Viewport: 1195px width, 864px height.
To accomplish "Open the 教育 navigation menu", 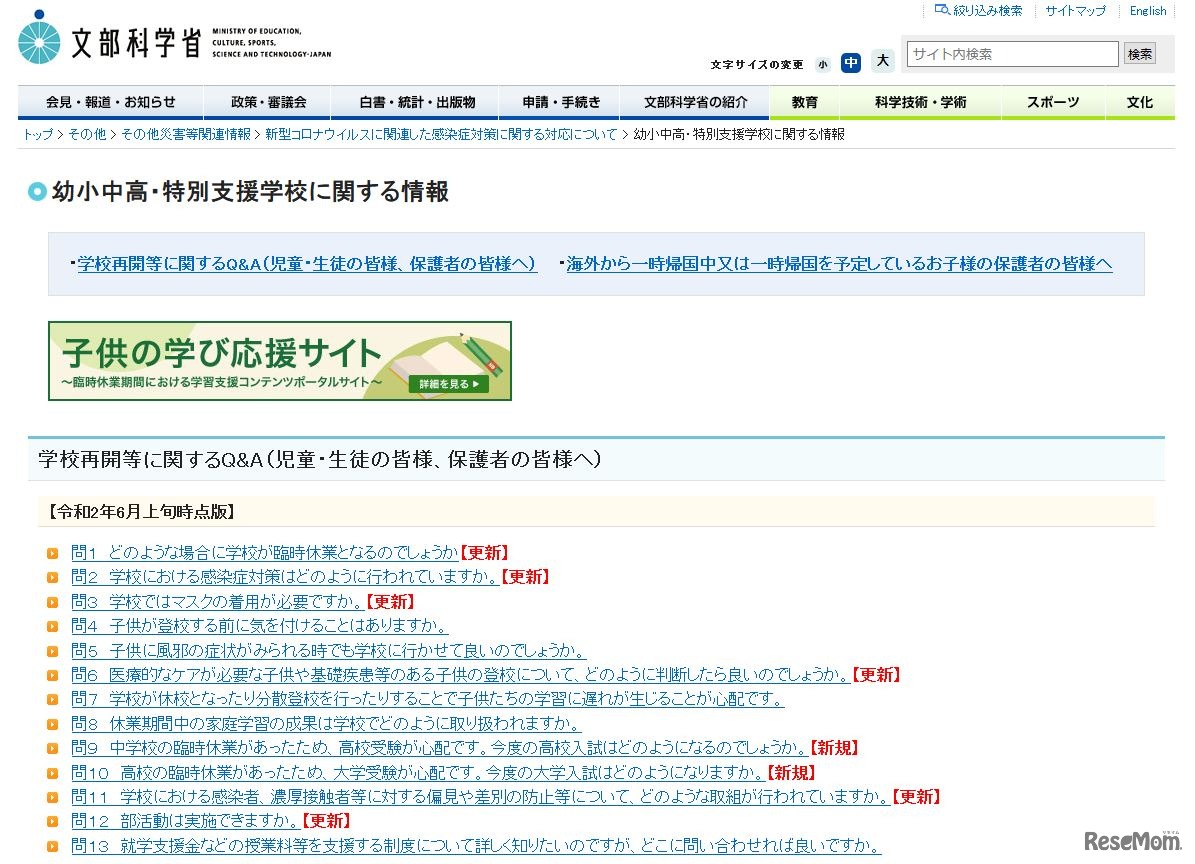I will click(803, 101).
